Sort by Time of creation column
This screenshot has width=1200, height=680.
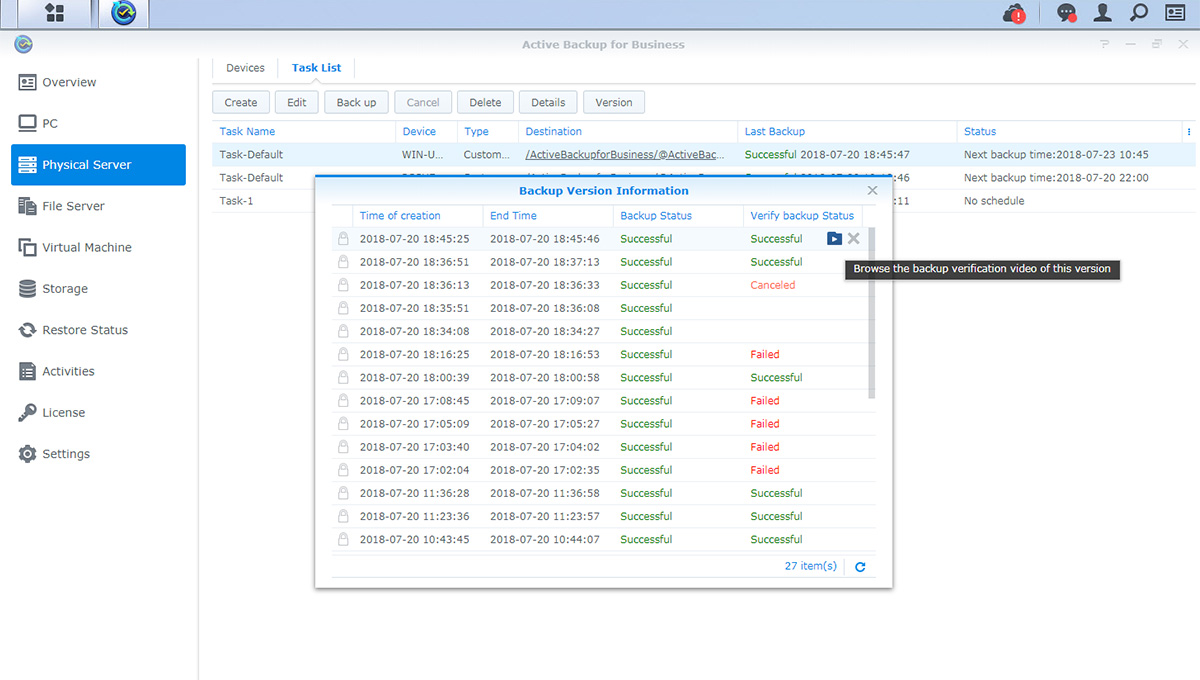tap(400, 216)
